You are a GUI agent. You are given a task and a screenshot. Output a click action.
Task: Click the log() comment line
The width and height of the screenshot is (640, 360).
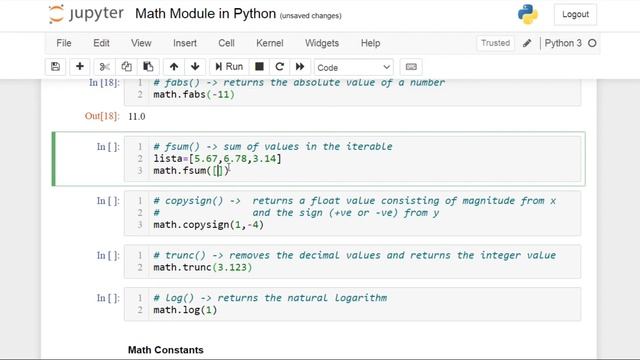tap(270, 298)
